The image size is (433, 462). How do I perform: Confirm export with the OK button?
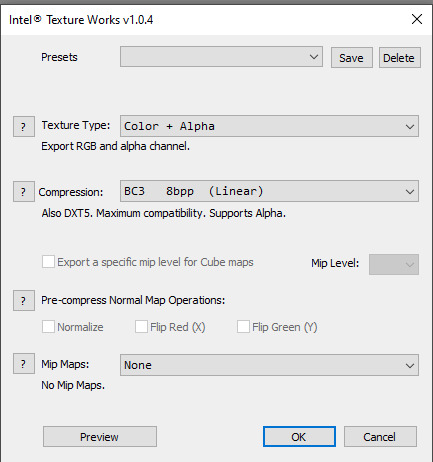coord(299,437)
